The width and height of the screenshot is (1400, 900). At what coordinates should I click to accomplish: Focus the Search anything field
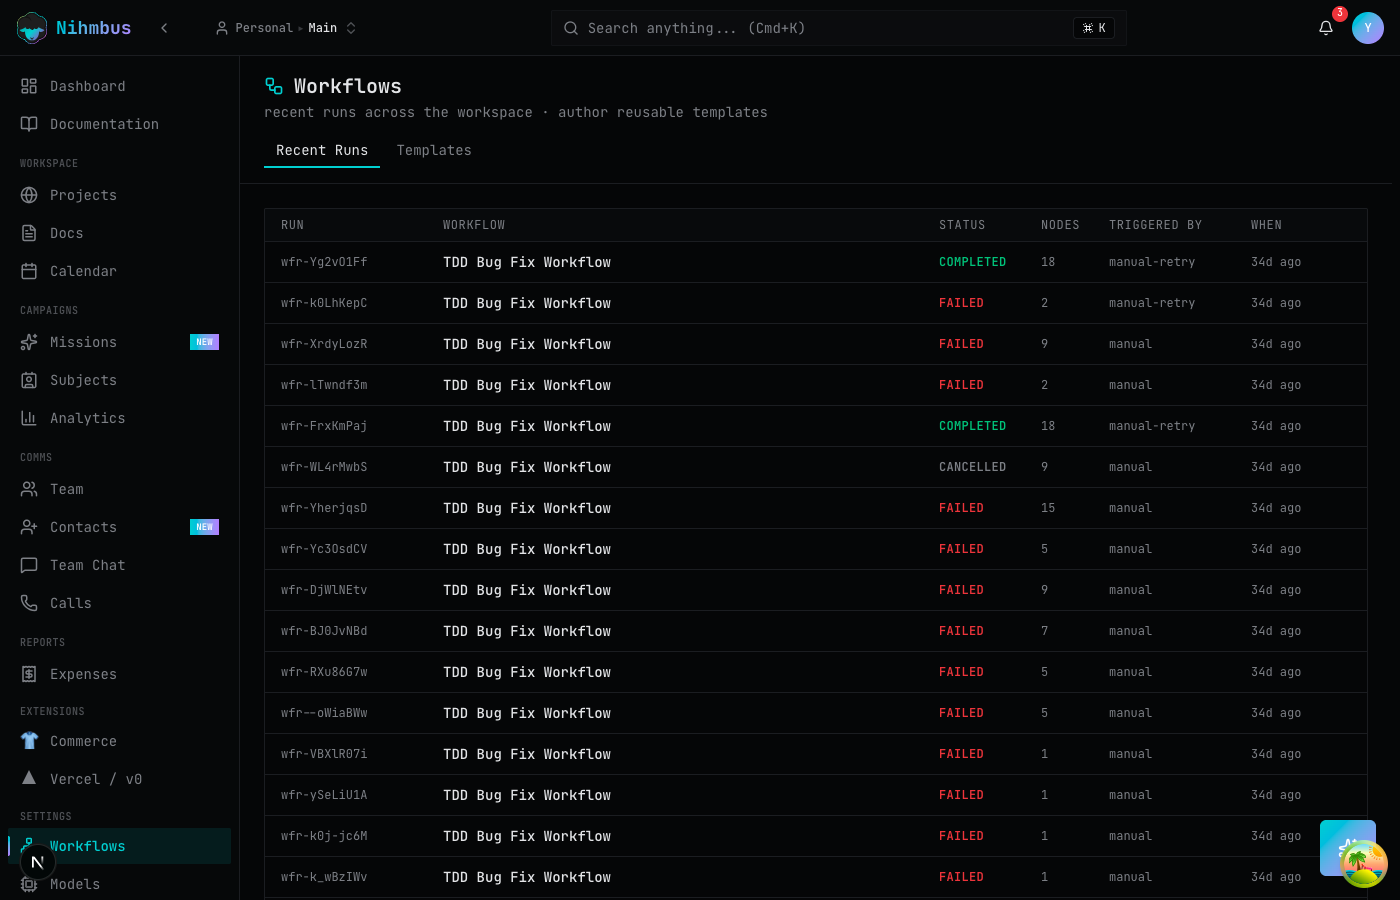tap(838, 28)
